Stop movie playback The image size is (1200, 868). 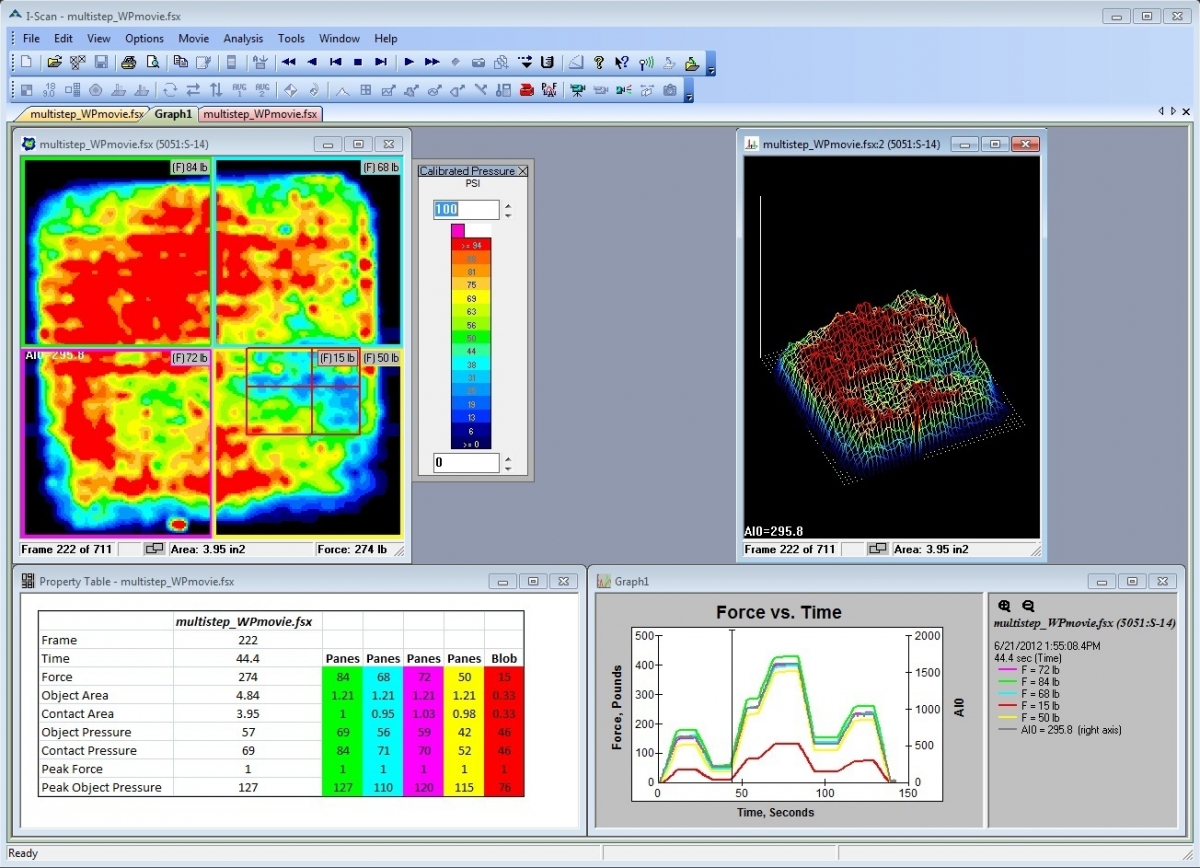358,62
